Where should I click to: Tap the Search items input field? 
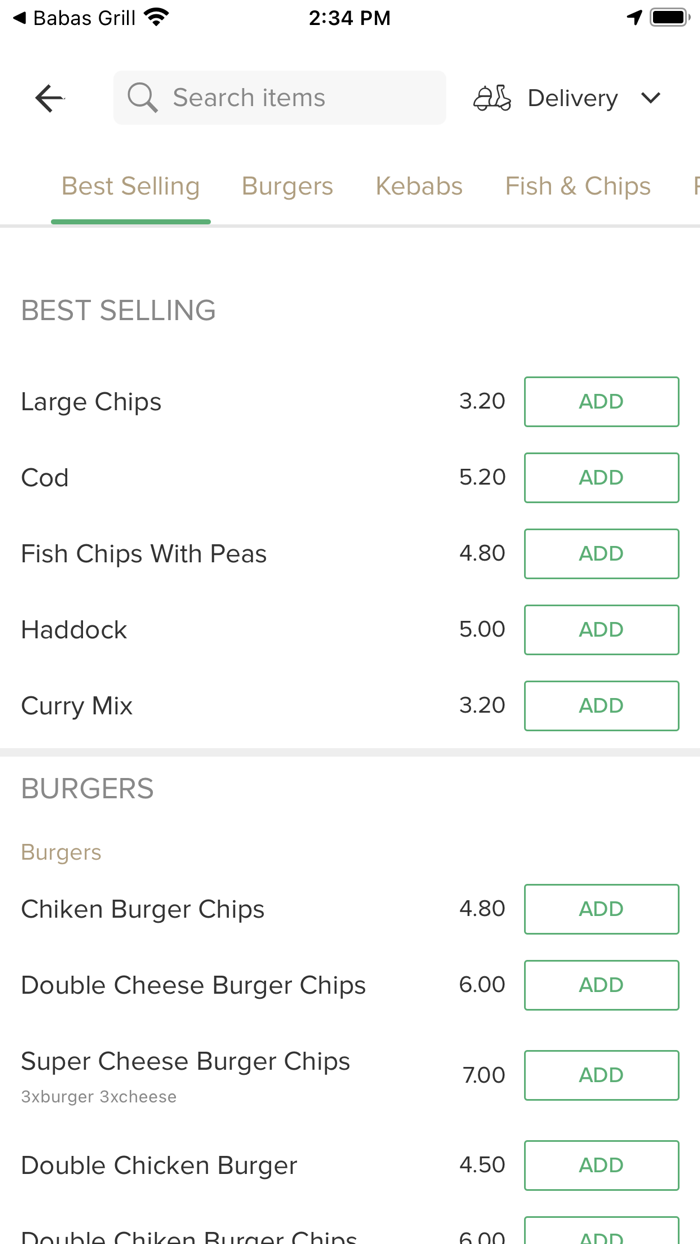pyautogui.click(x=279, y=97)
